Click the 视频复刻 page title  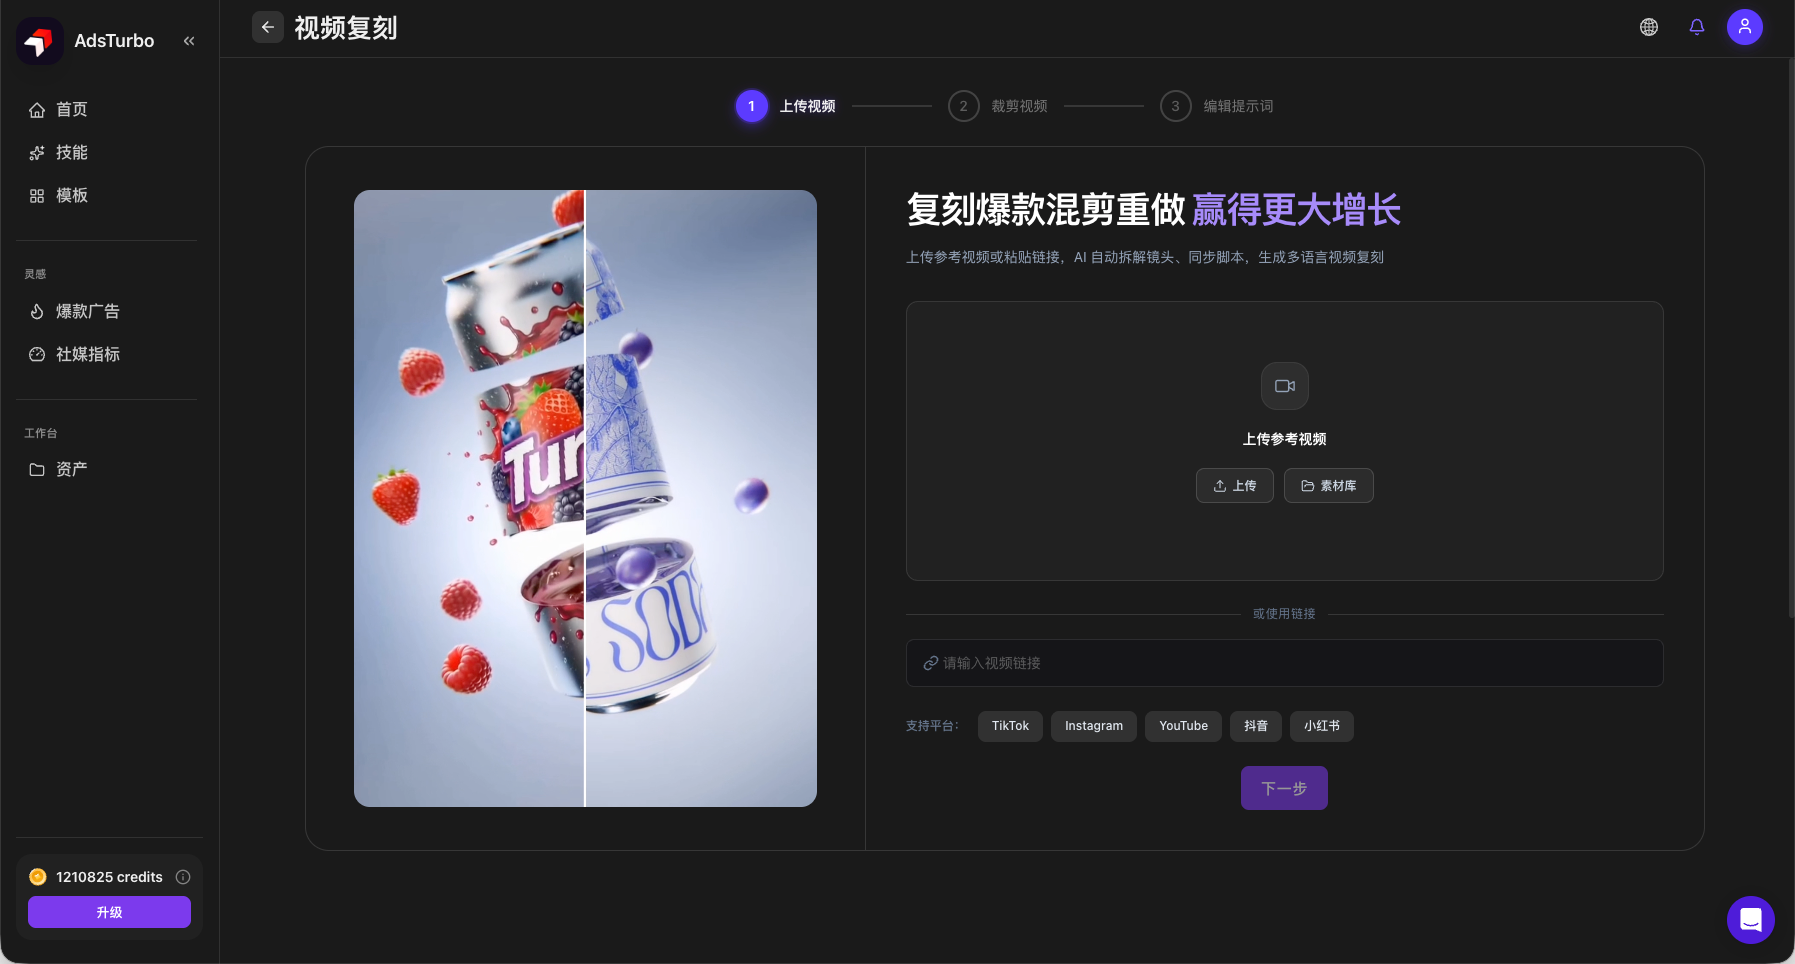346,28
